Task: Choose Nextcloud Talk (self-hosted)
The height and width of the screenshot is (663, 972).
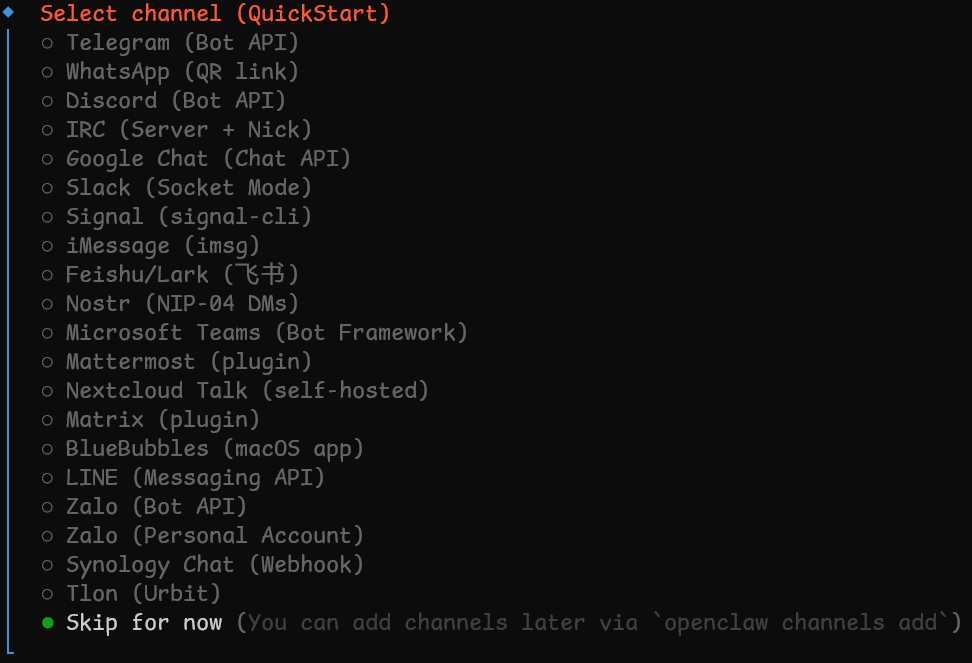Action: (246, 391)
